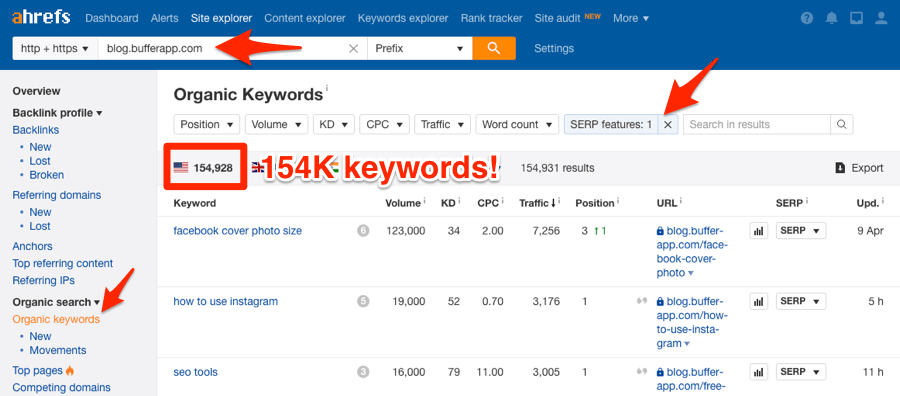
Task: Open chart icon for how to use instagram
Action: click(x=759, y=301)
